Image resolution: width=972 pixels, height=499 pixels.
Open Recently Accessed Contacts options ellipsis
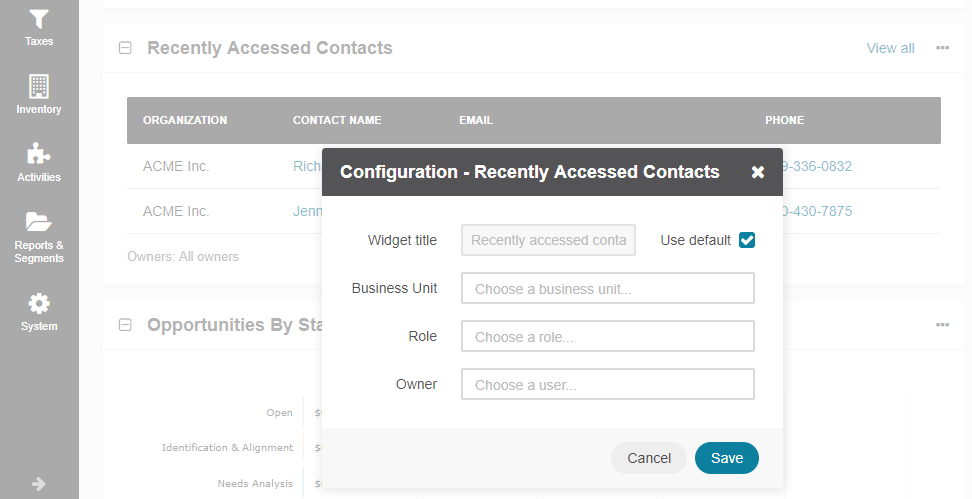(942, 48)
